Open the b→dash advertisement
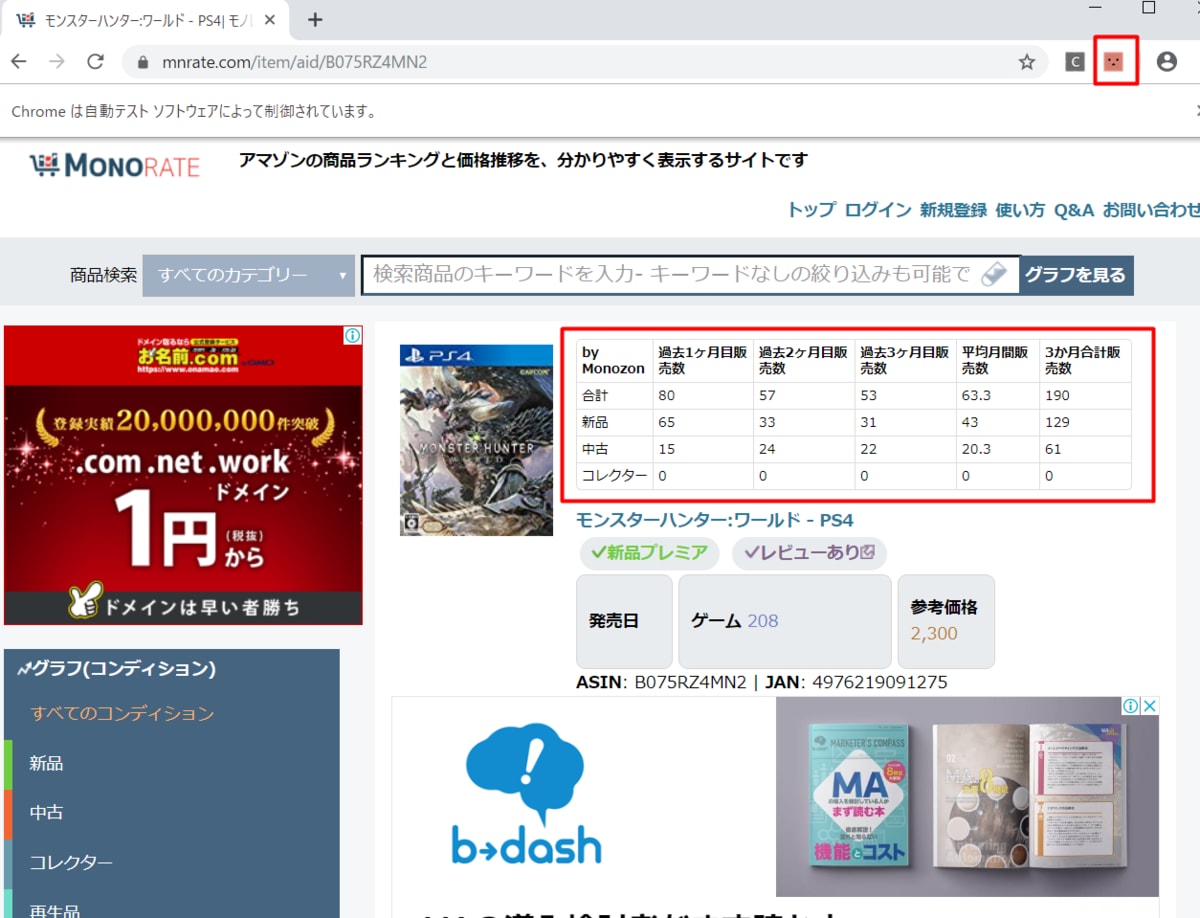The width and height of the screenshot is (1200, 918). 527,796
